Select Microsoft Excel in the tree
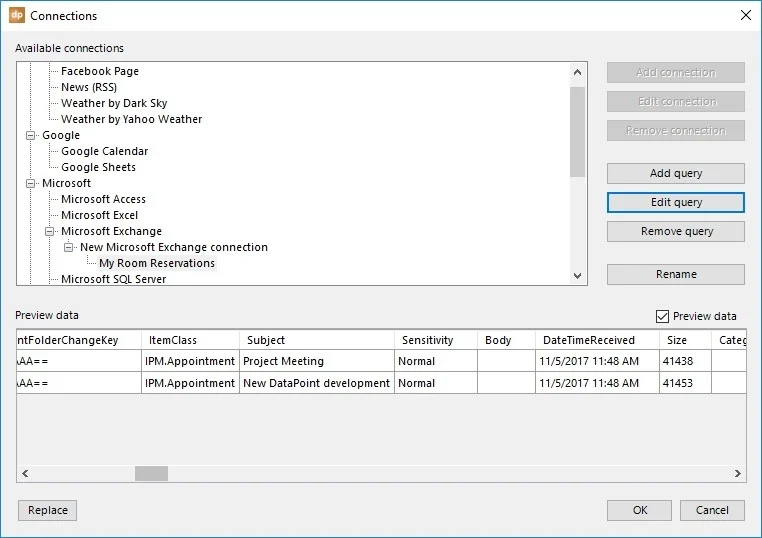This screenshot has width=762, height=538. [99, 216]
